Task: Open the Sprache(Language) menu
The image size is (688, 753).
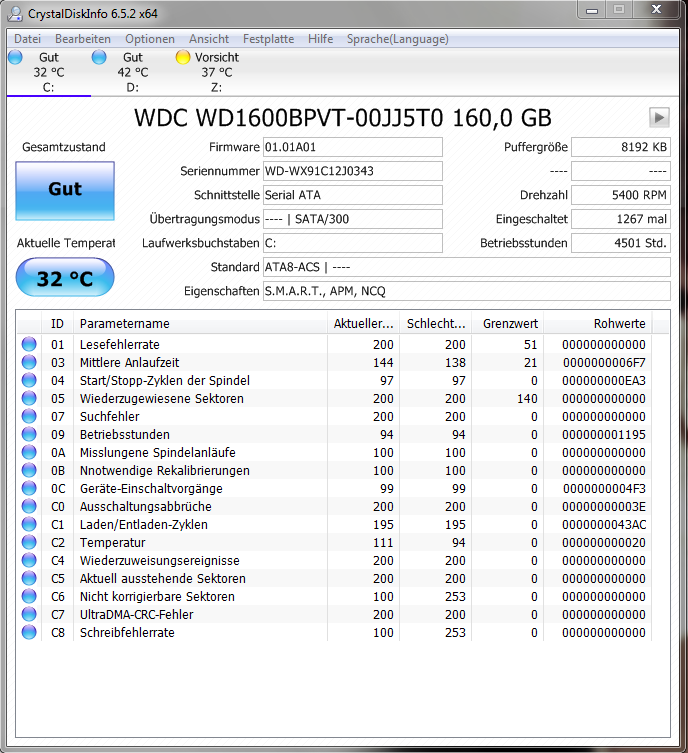Action: [x=398, y=39]
